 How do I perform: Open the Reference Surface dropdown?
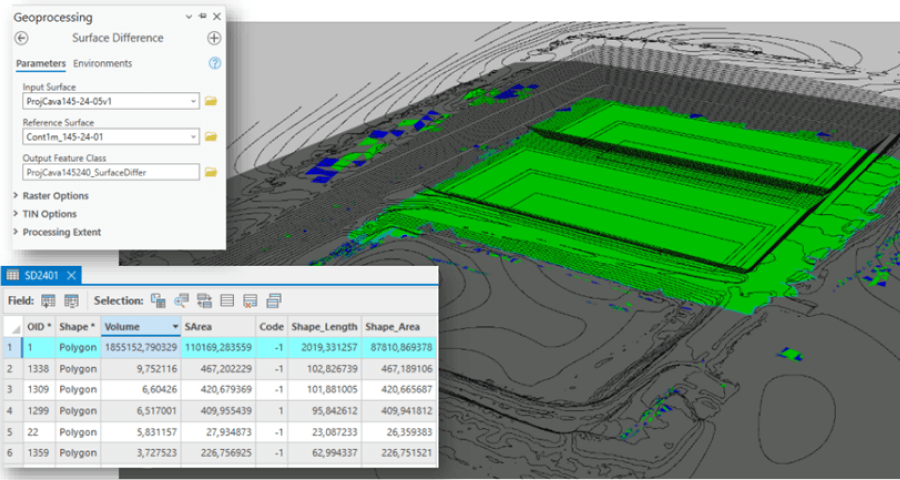pos(192,136)
